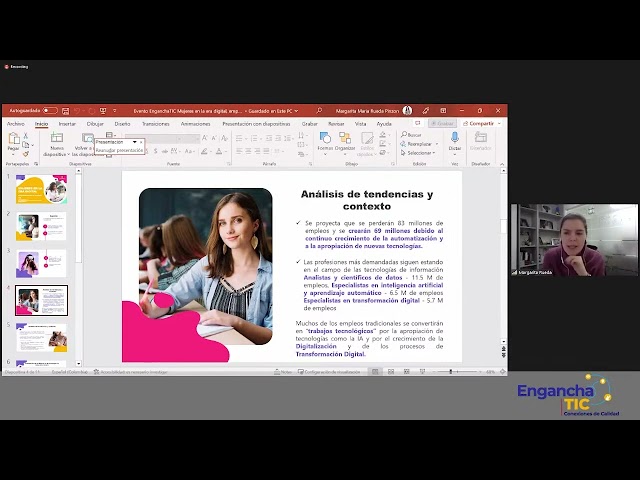Switch to the Transiciones tab
The image size is (640, 480).
tap(156, 124)
